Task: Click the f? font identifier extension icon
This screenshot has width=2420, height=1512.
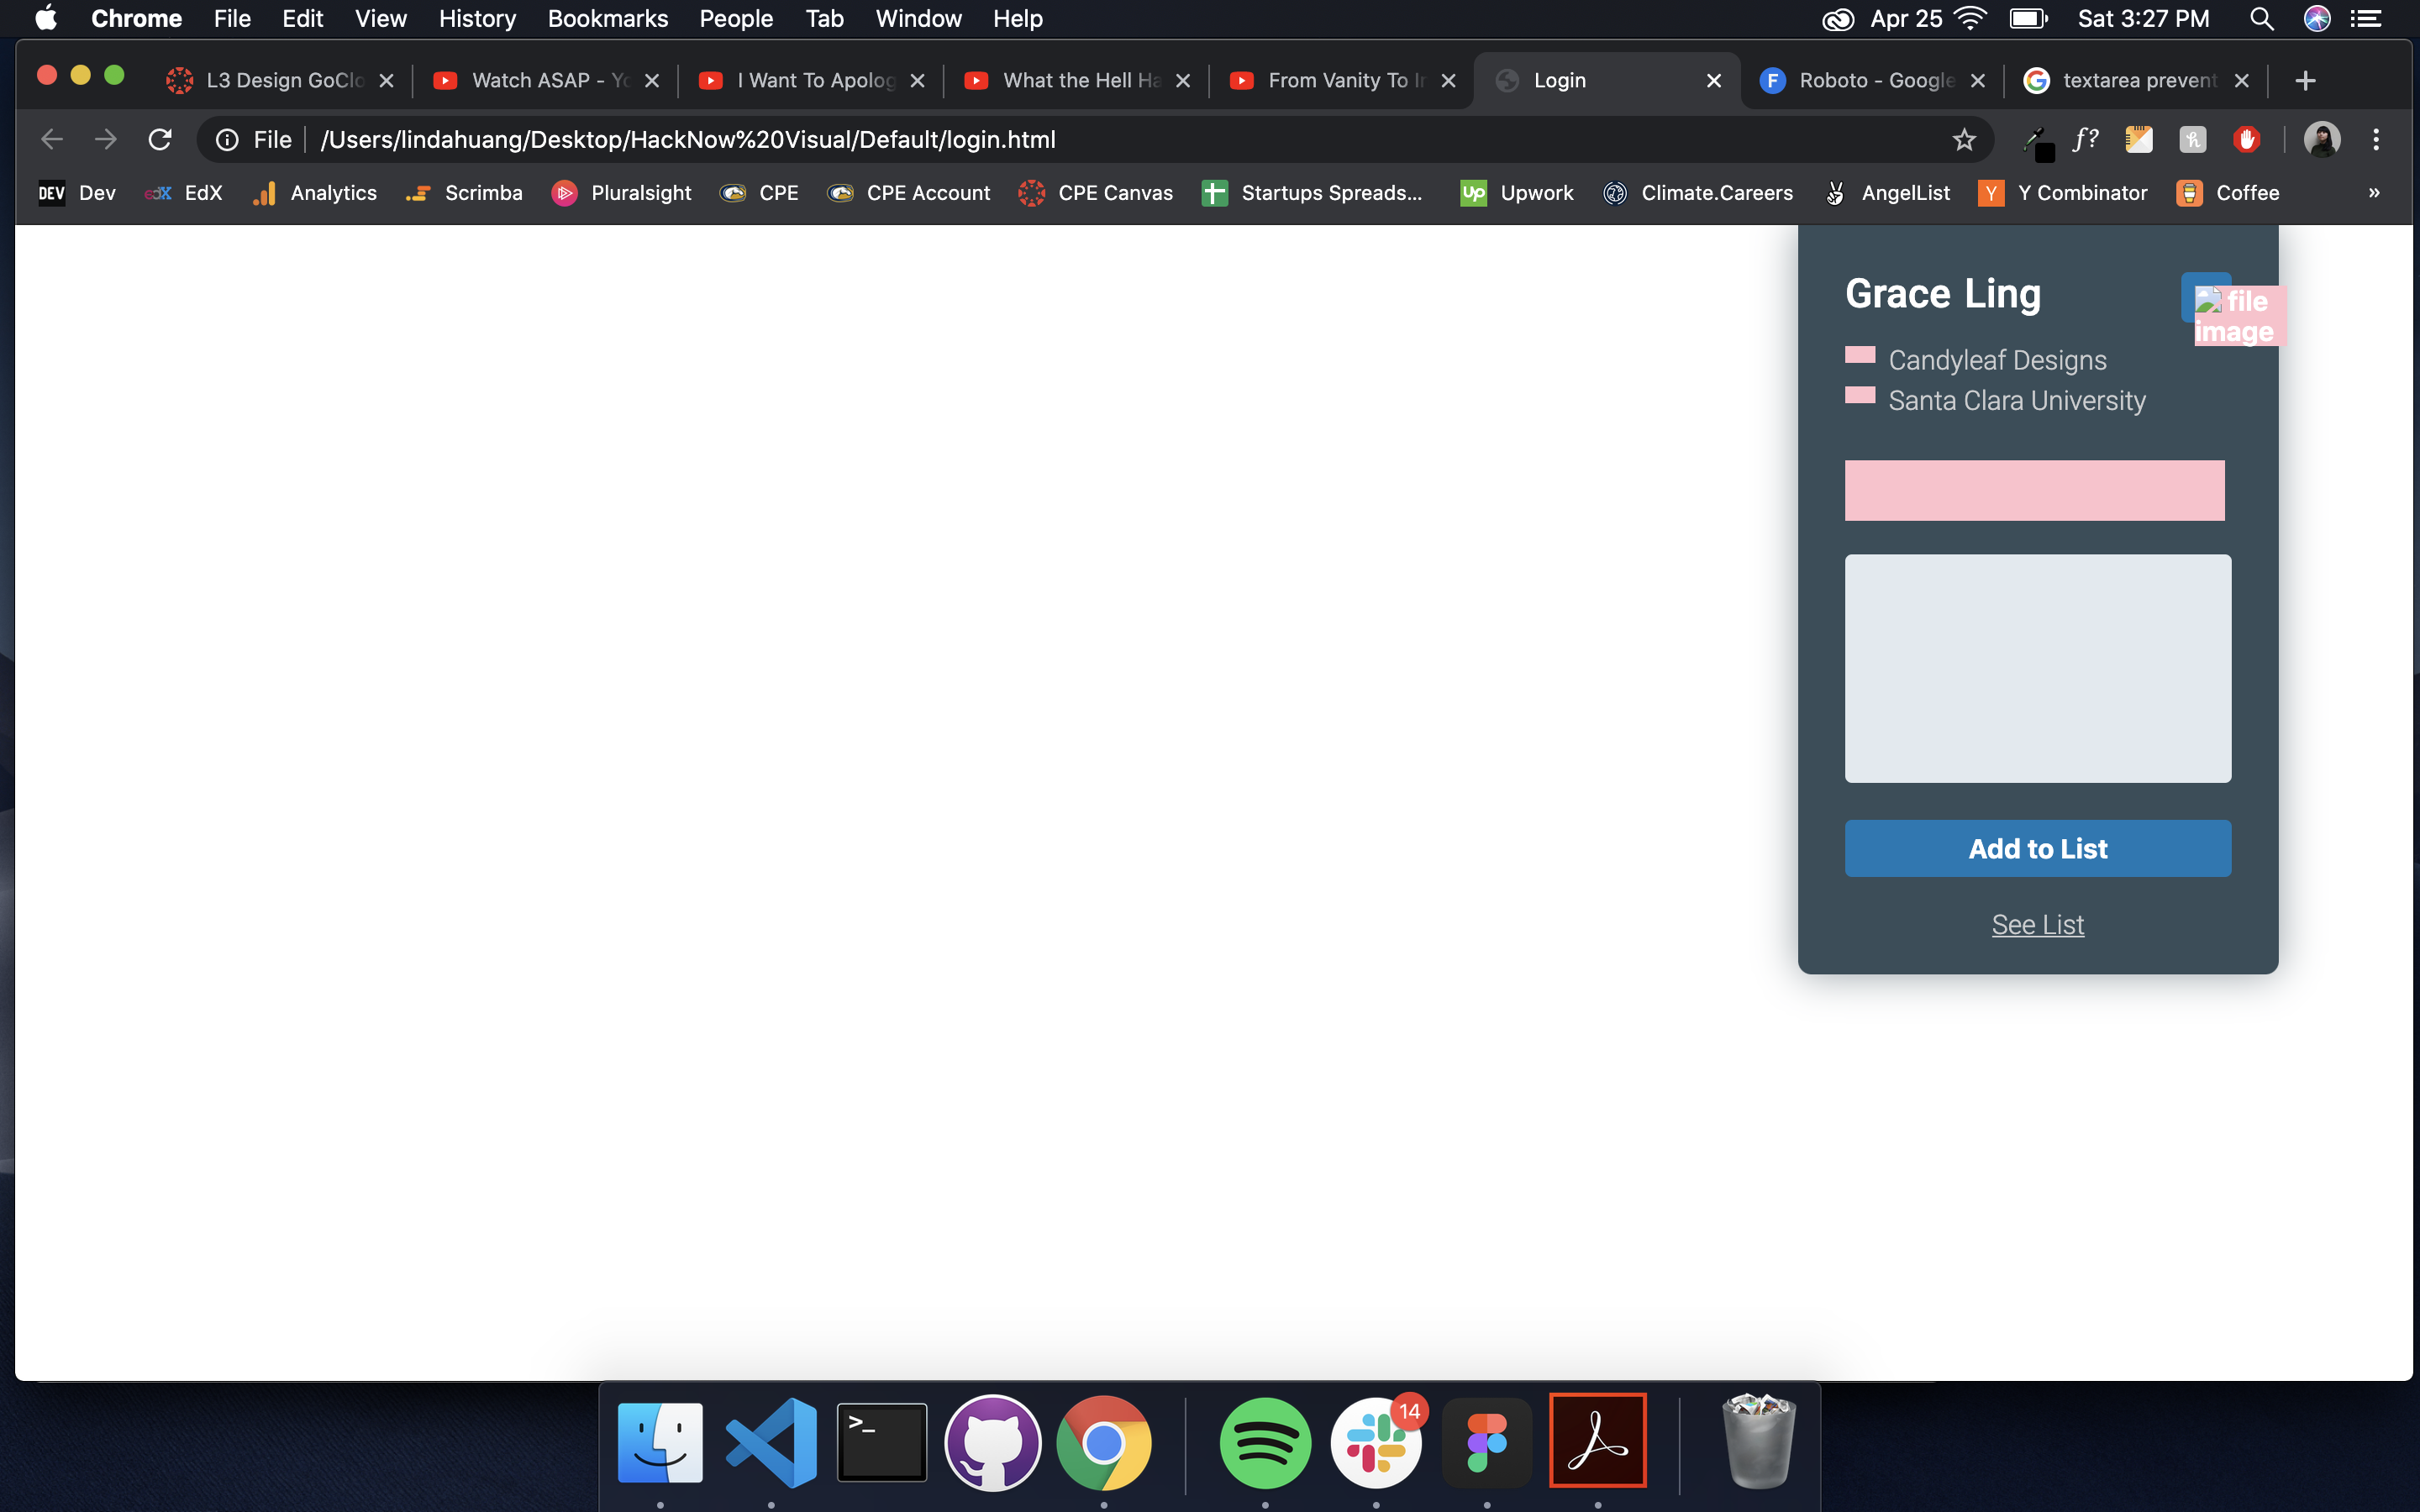Action: (2085, 140)
